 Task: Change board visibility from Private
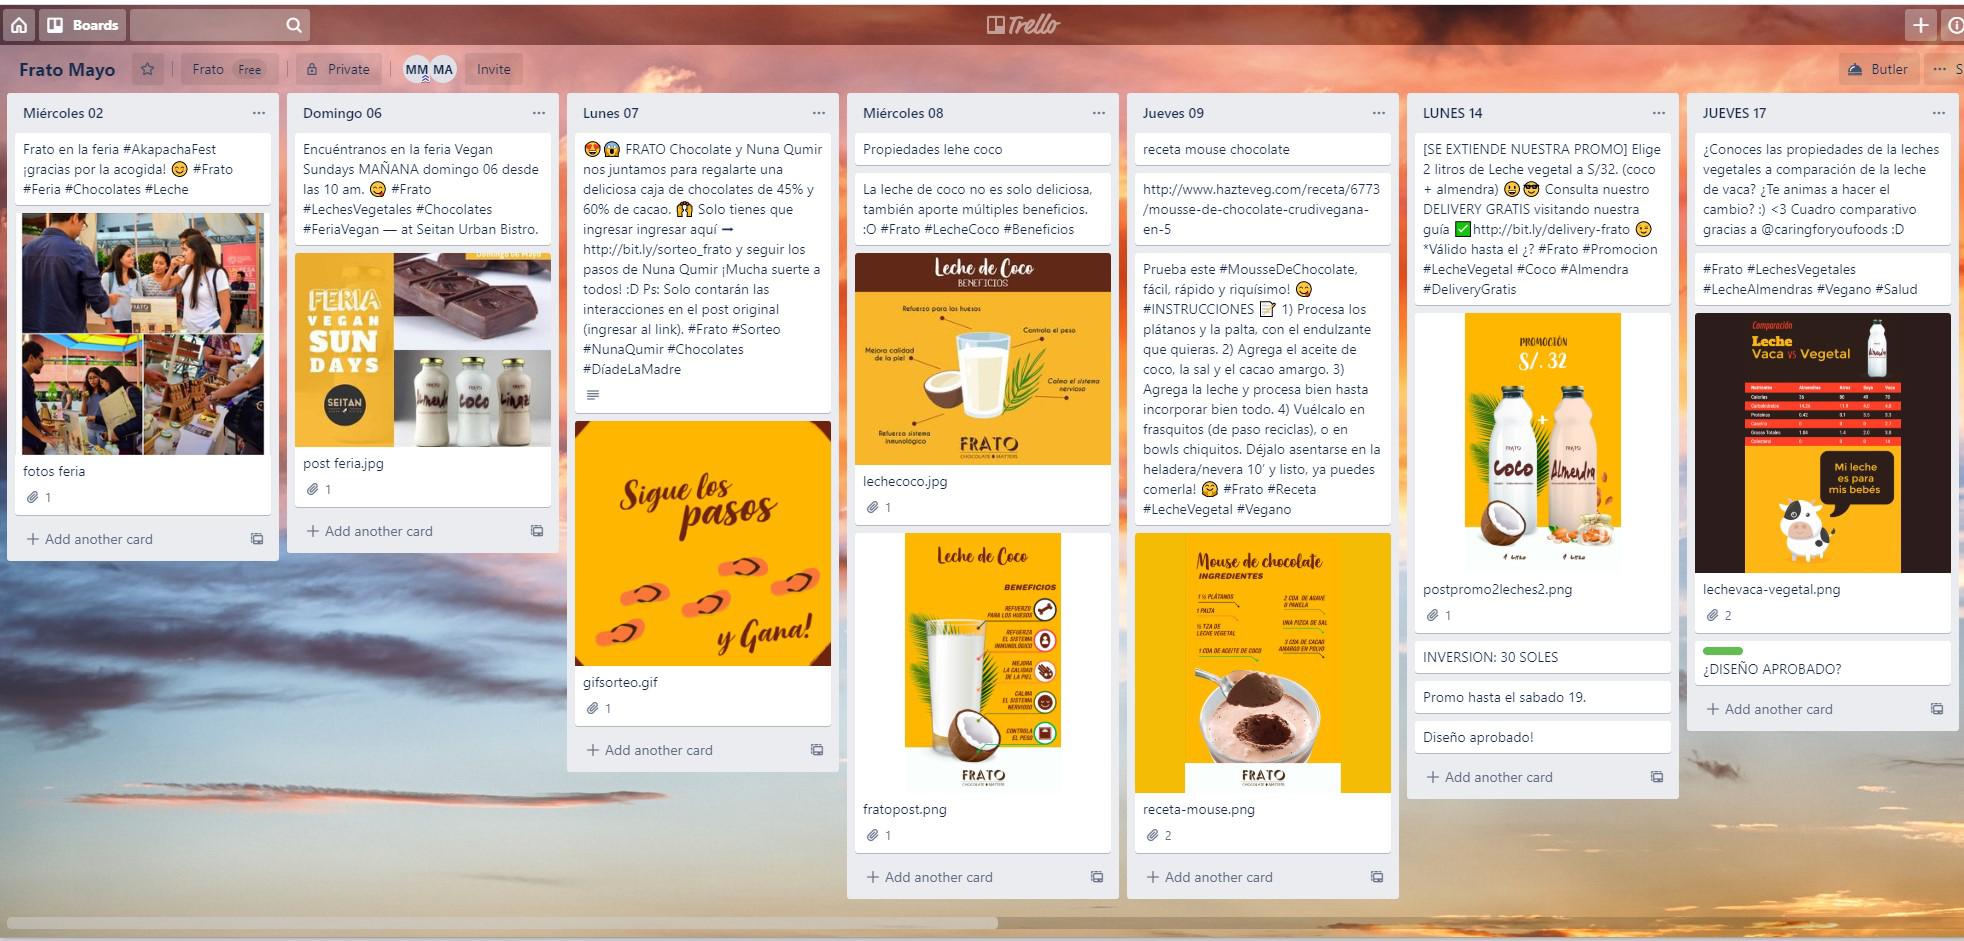tap(338, 69)
